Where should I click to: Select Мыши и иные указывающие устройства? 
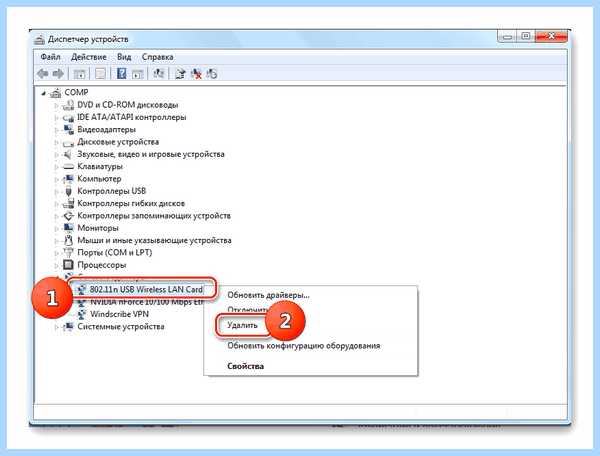pos(154,240)
